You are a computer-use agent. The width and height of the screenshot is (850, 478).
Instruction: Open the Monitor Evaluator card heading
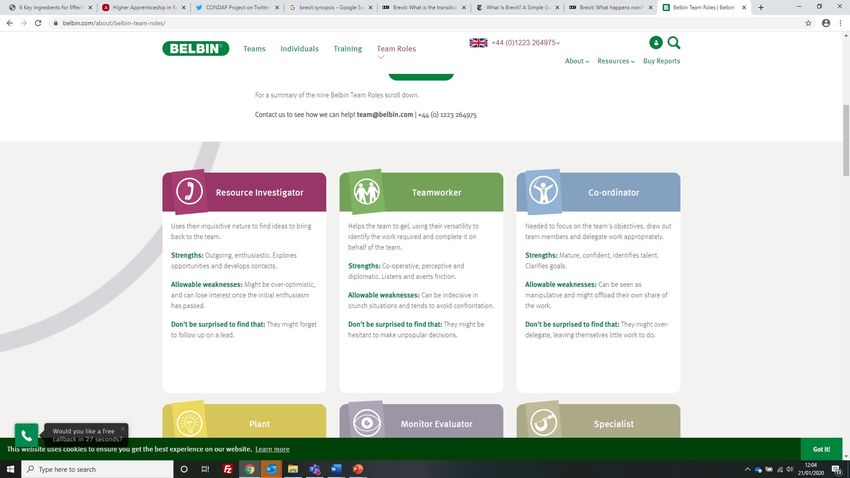tap(436, 424)
